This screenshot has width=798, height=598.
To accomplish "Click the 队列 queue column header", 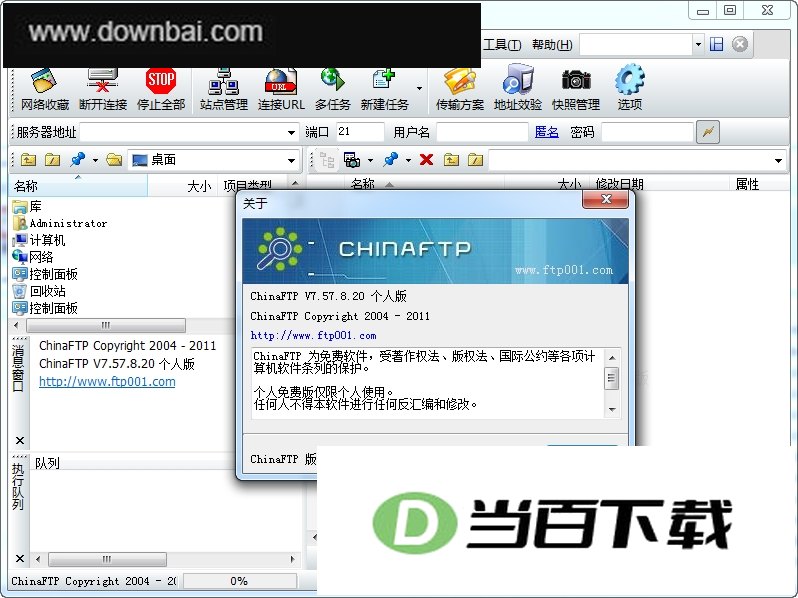I will coord(47,463).
